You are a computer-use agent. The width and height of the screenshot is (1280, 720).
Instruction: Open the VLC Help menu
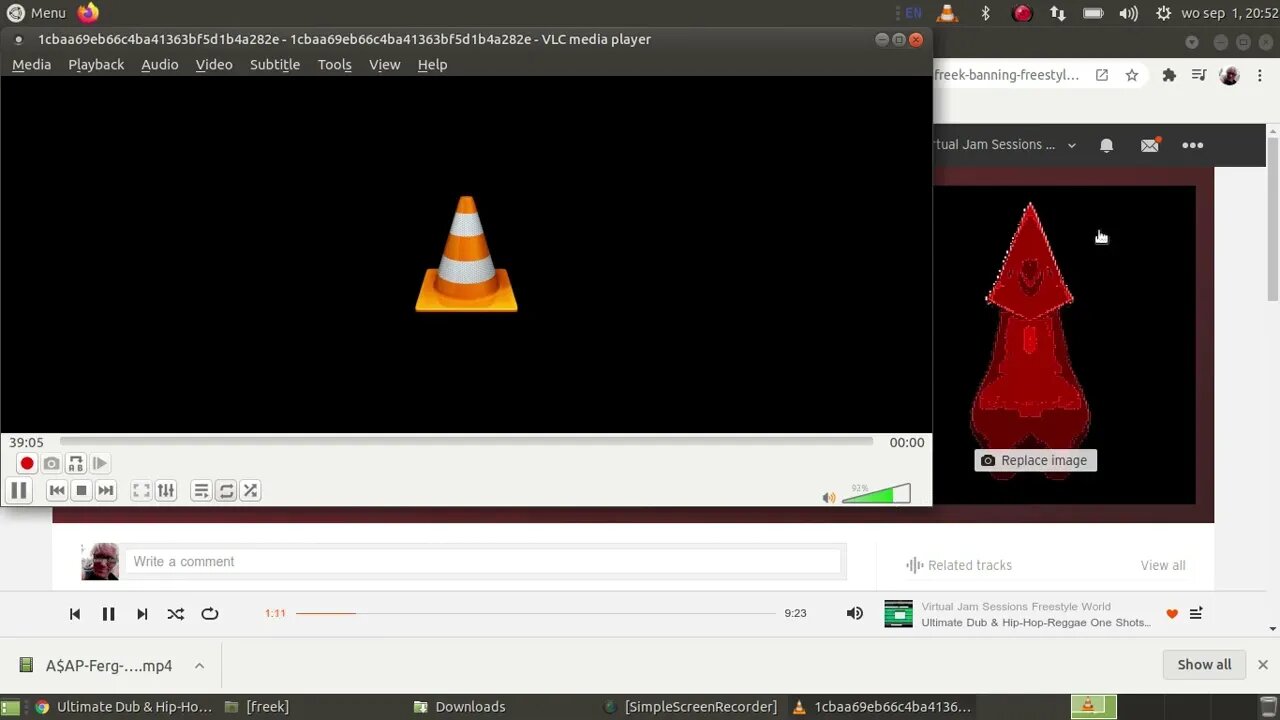click(x=432, y=64)
